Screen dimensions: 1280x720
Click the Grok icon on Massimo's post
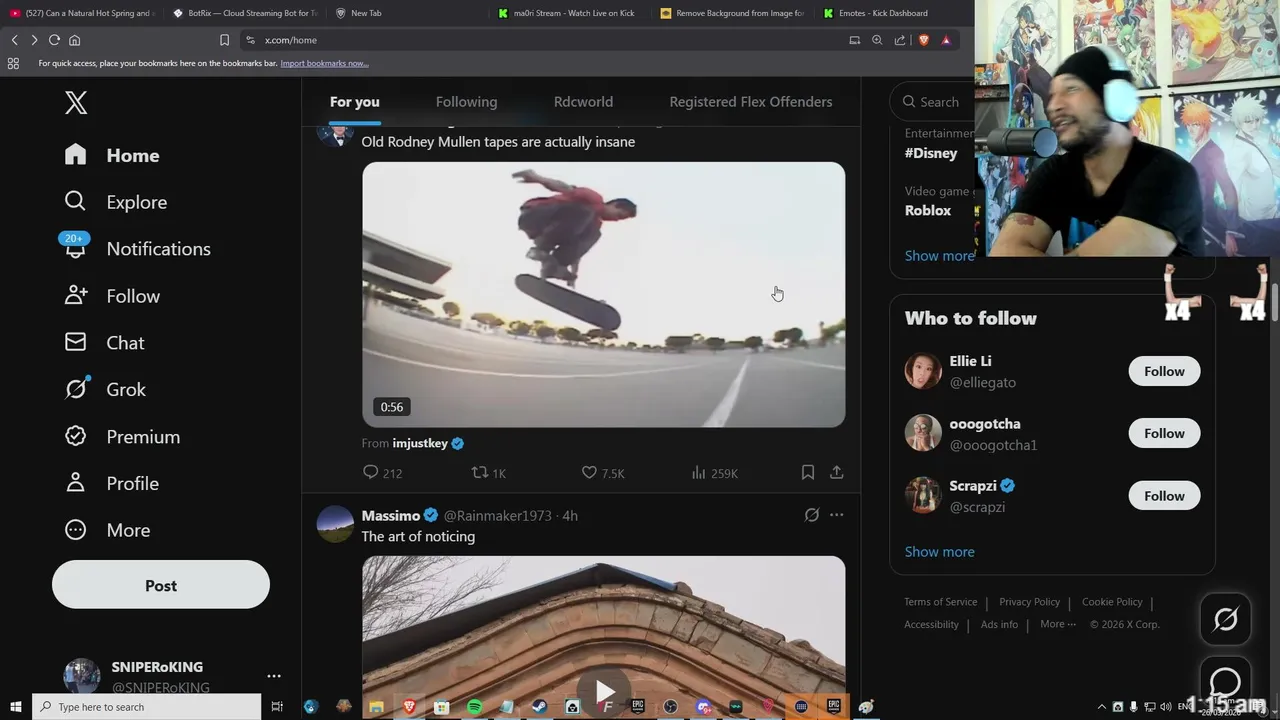point(812,515)
